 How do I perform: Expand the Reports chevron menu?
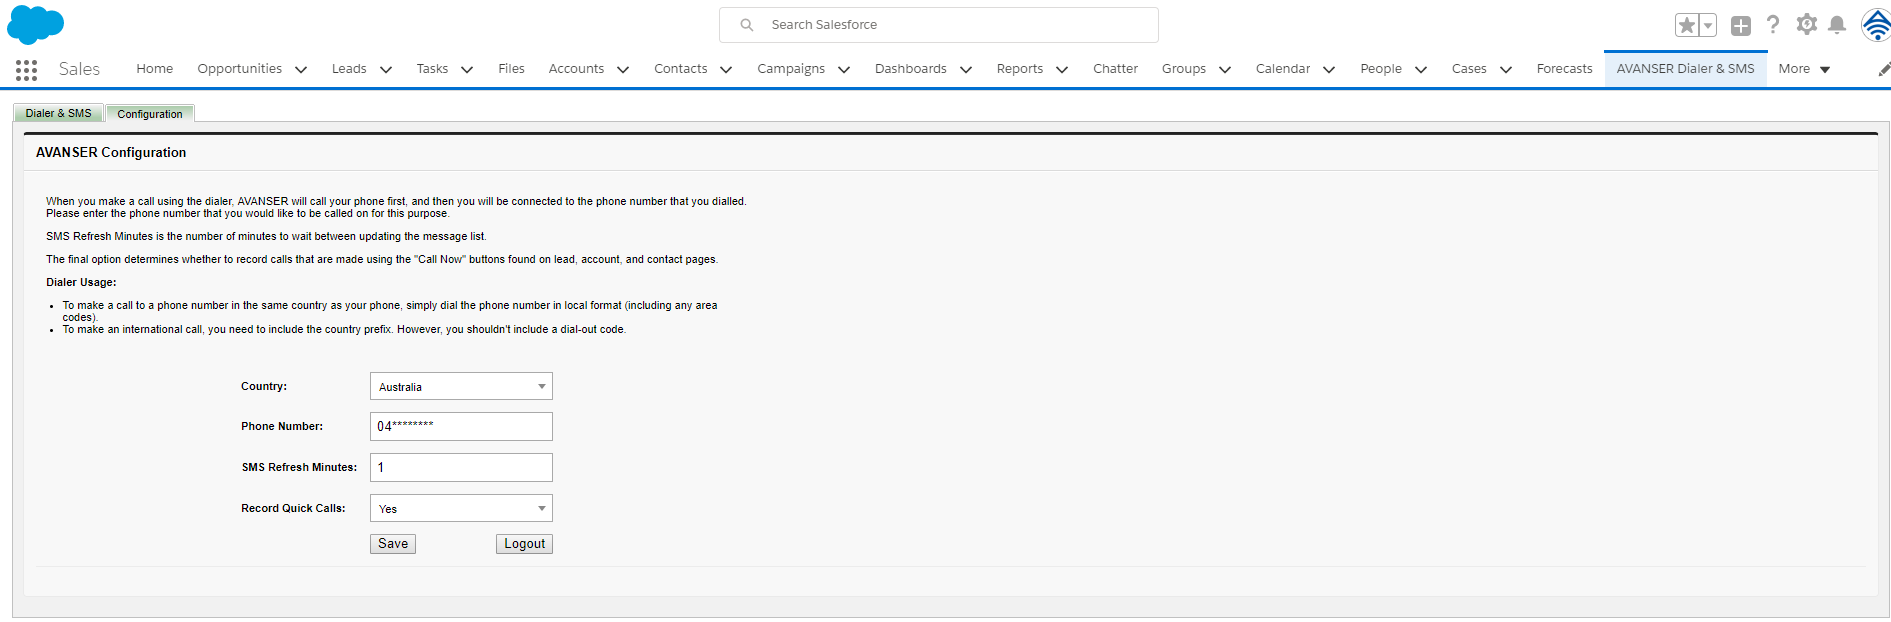coord(1062,70)
